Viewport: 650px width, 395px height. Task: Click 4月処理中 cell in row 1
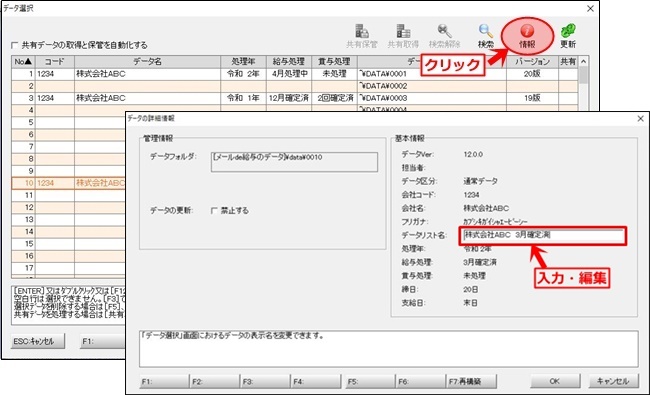click(289, 74)
